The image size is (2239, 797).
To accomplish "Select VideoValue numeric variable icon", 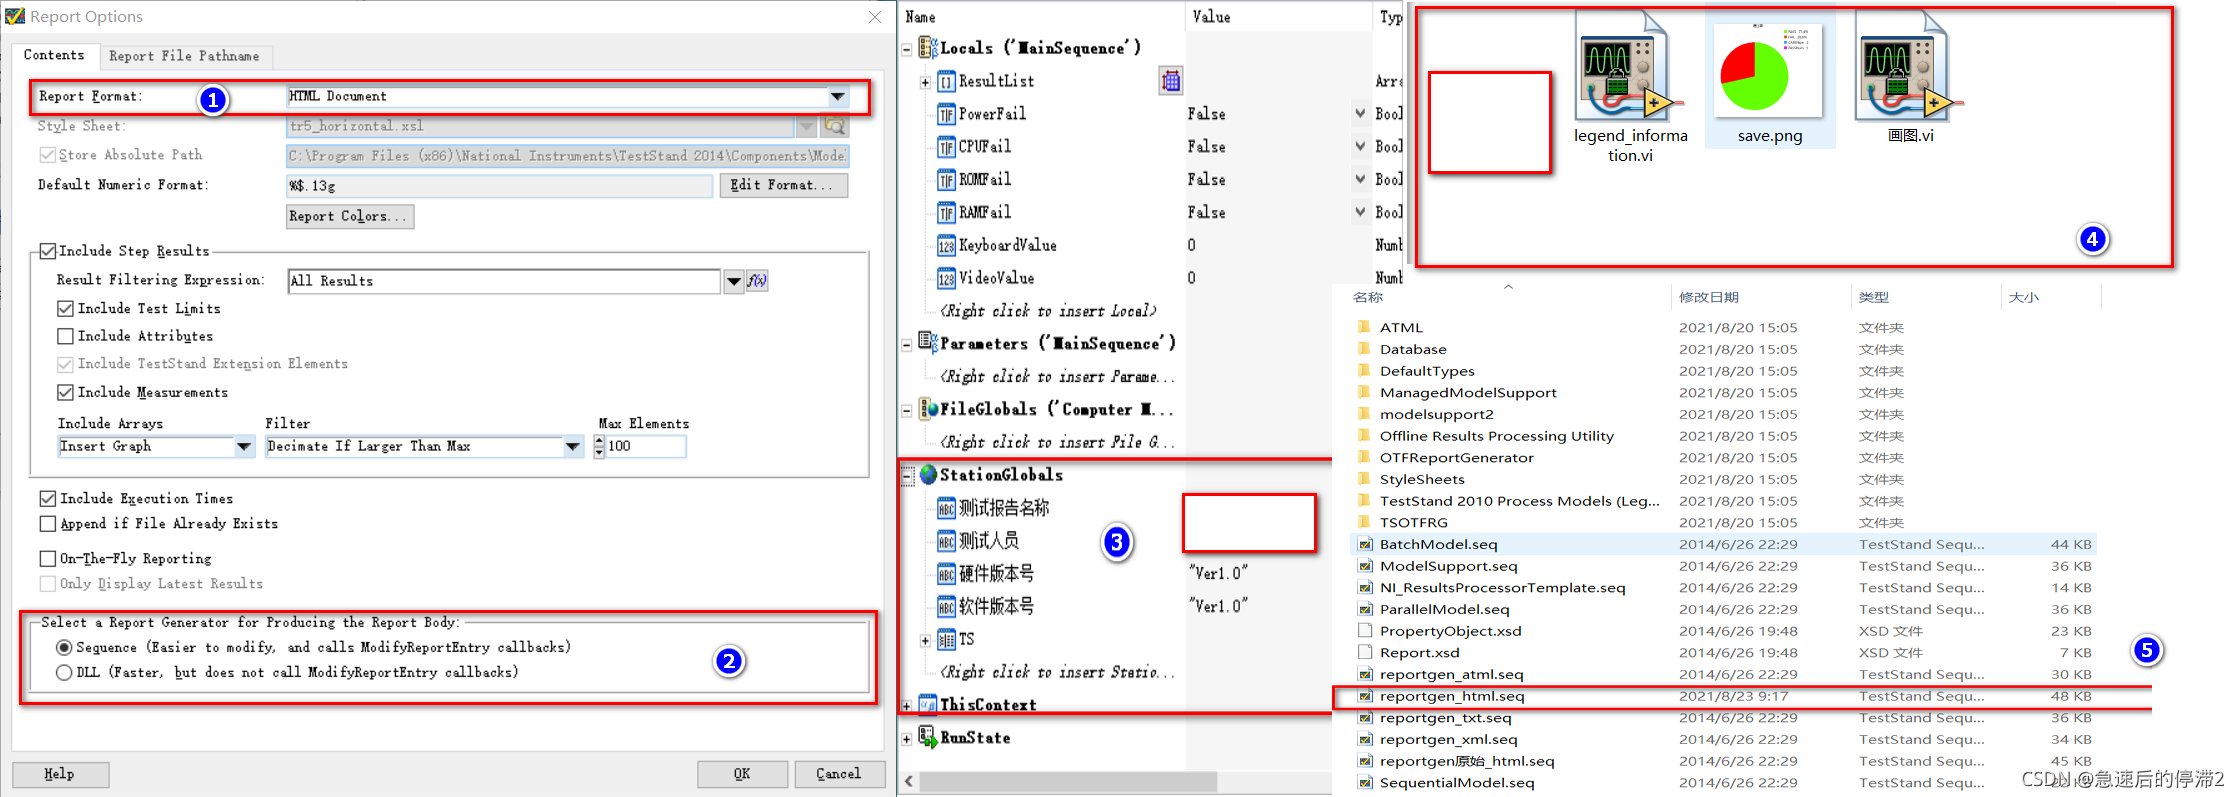I will coord(946,279).
